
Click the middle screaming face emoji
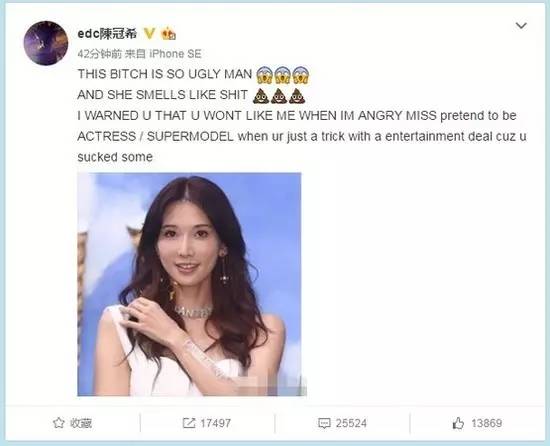pyautogui.click(x=282, y=75)
